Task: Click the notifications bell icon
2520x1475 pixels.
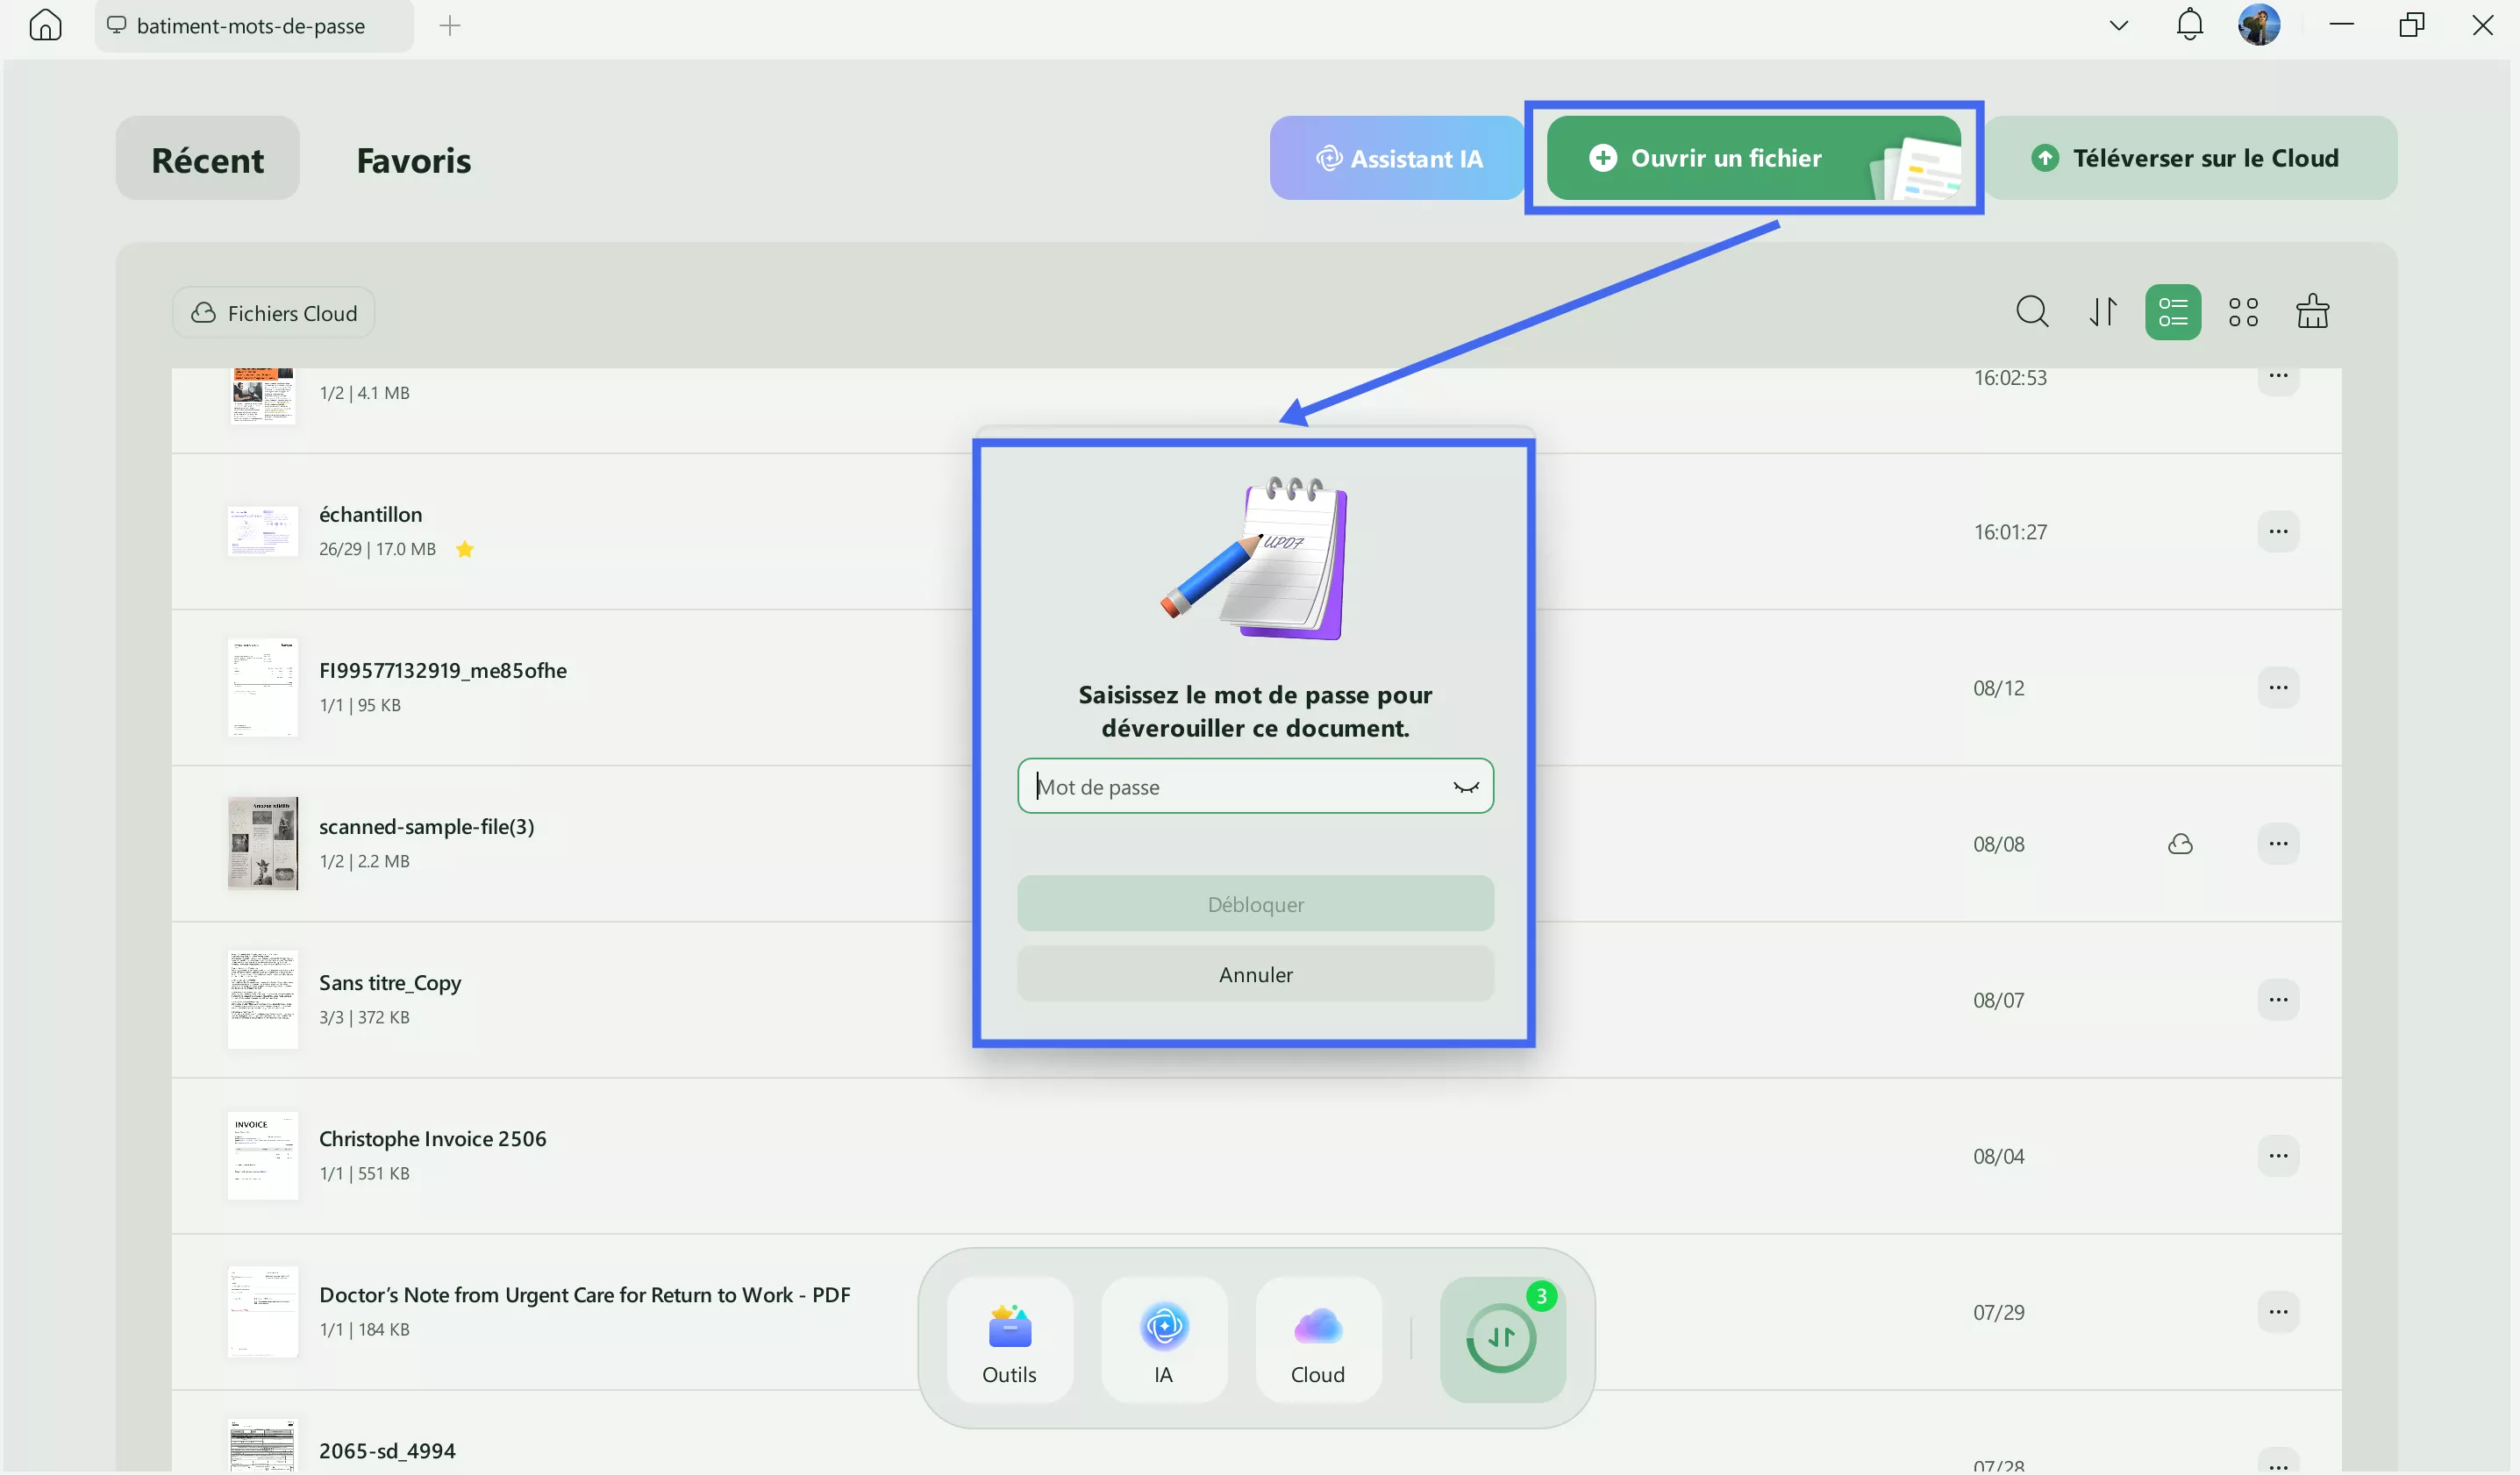Action: (x=2189, y=24)
